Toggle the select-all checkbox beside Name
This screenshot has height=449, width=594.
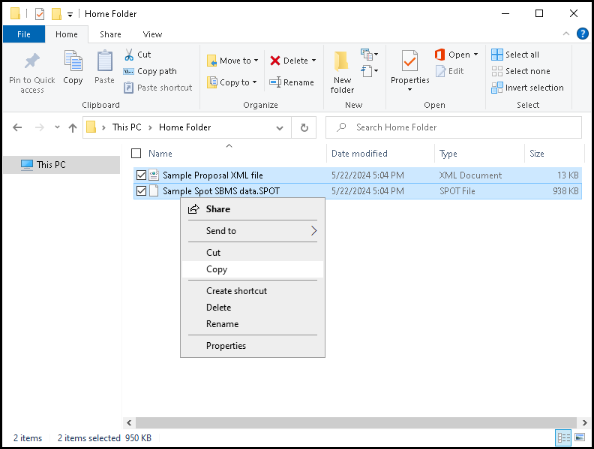[136, 153]
